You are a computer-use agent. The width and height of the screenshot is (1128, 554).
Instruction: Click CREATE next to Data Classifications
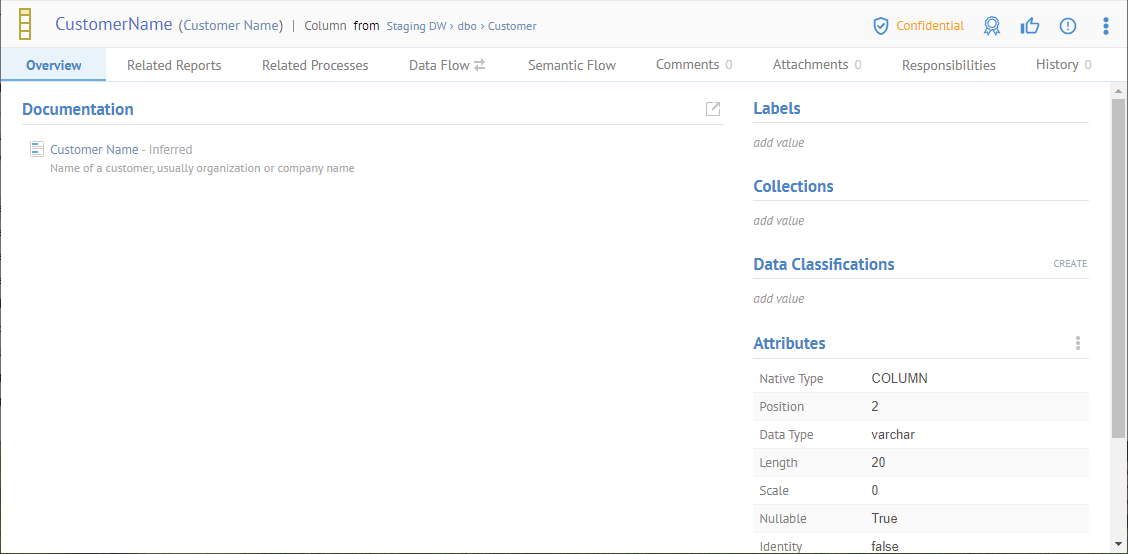[1069, 264]
